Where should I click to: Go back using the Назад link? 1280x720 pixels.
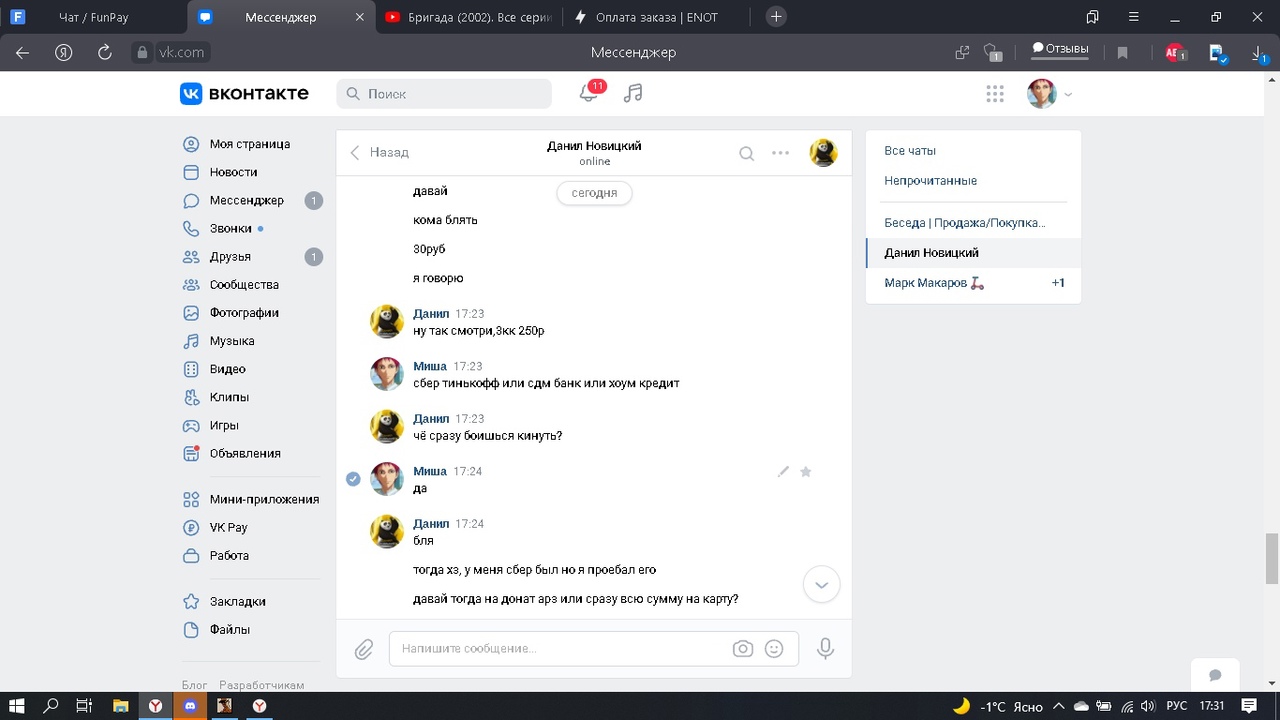click(x=380, y=153)
